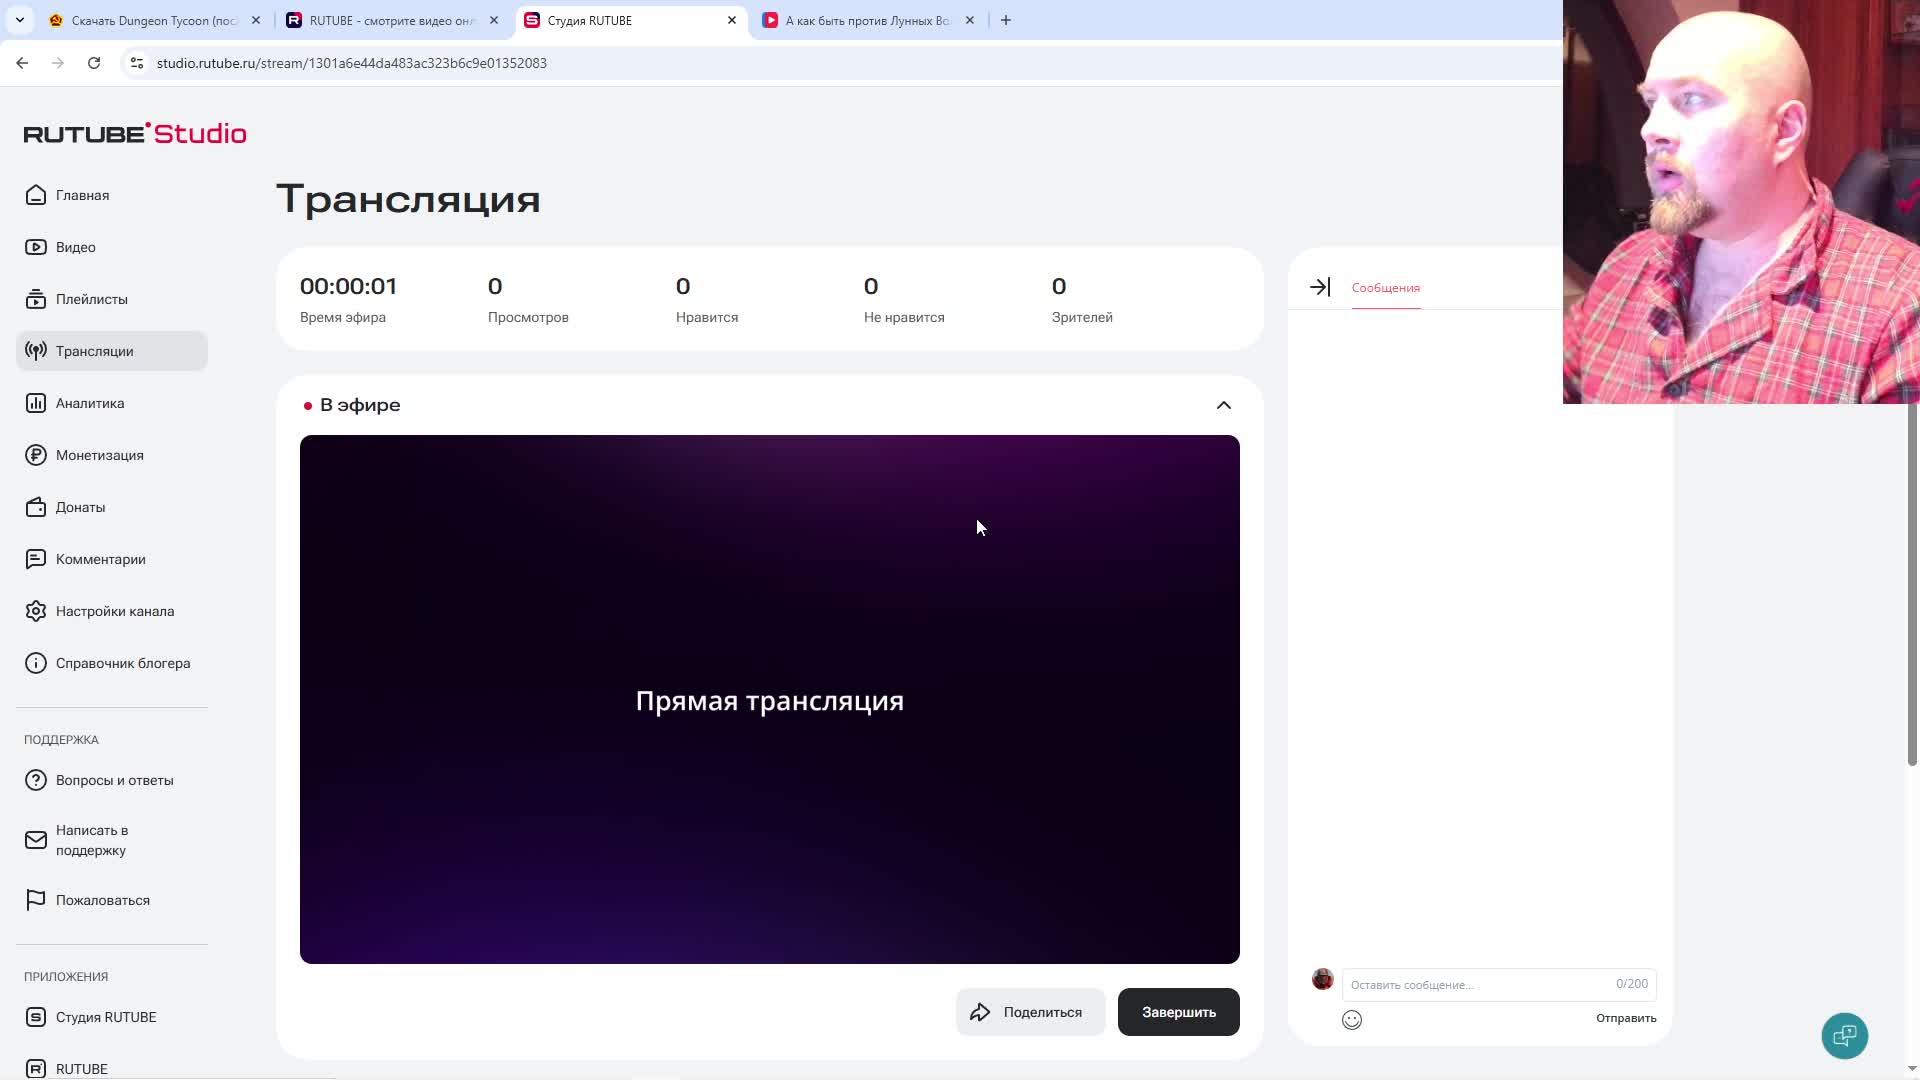Click the Монетизация ruble icon
This screenshot has width=1920, height=1080.
coord(36,455)
